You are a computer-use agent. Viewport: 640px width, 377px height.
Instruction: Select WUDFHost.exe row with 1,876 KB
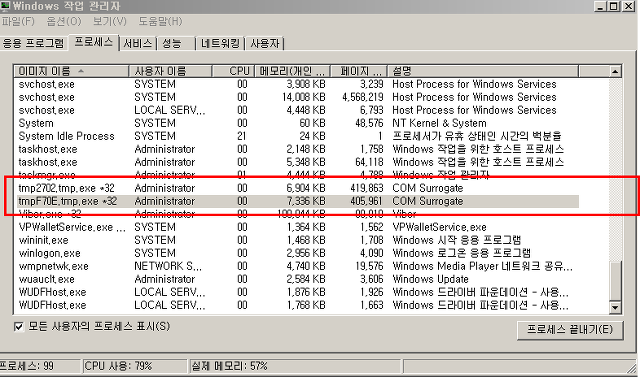pos(298,293)
